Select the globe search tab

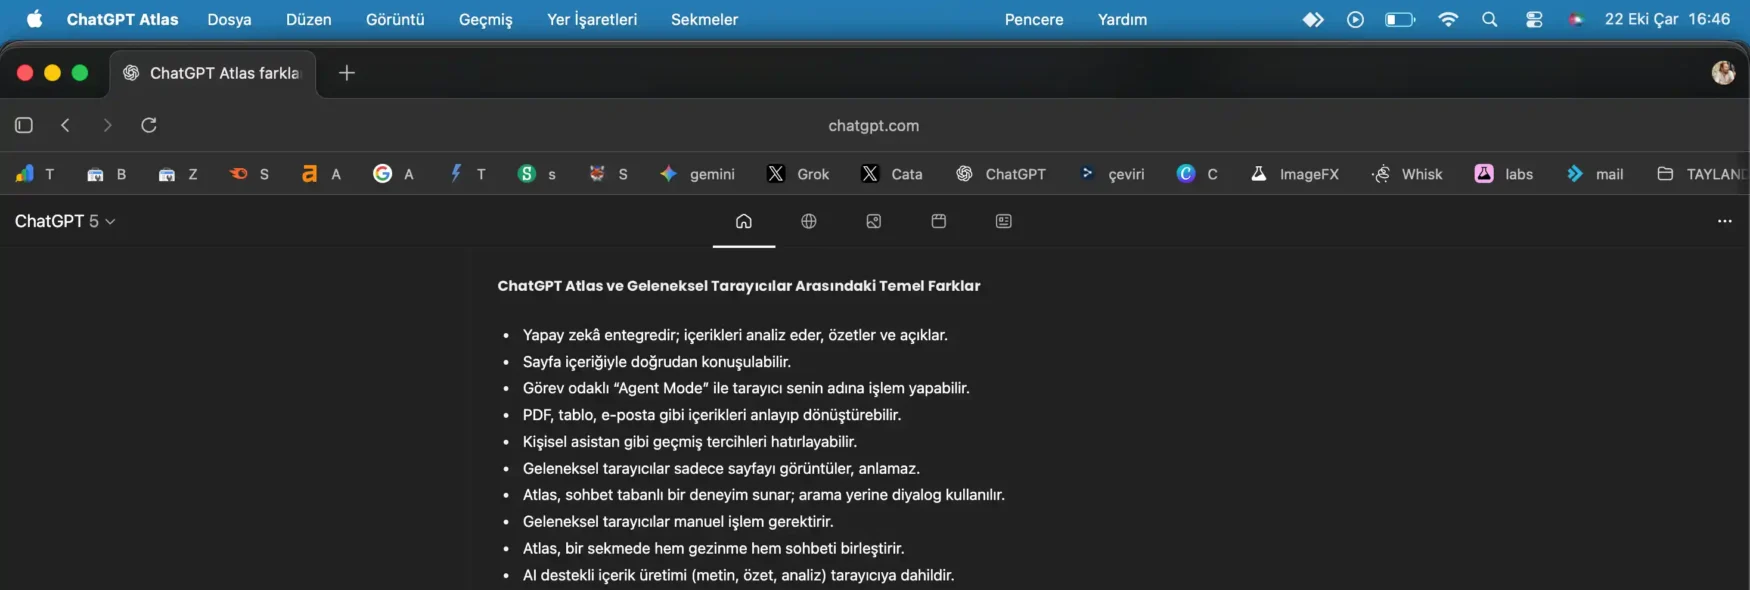coord(809,221)
